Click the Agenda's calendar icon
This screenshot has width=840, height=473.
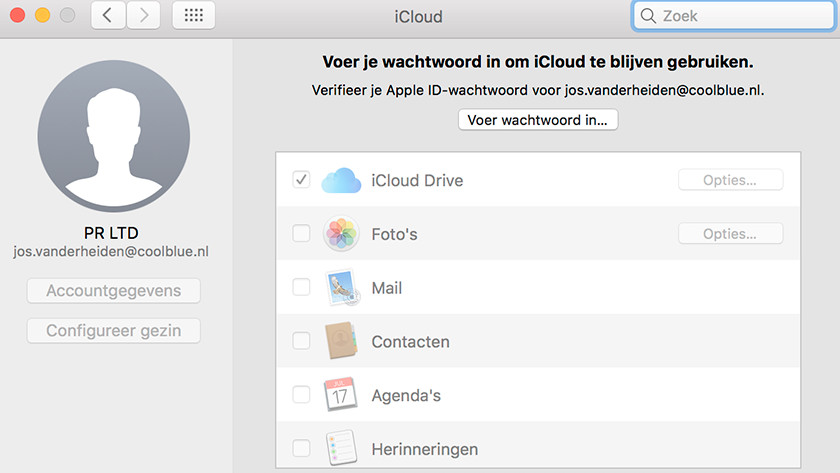click(x=341, y=395)
